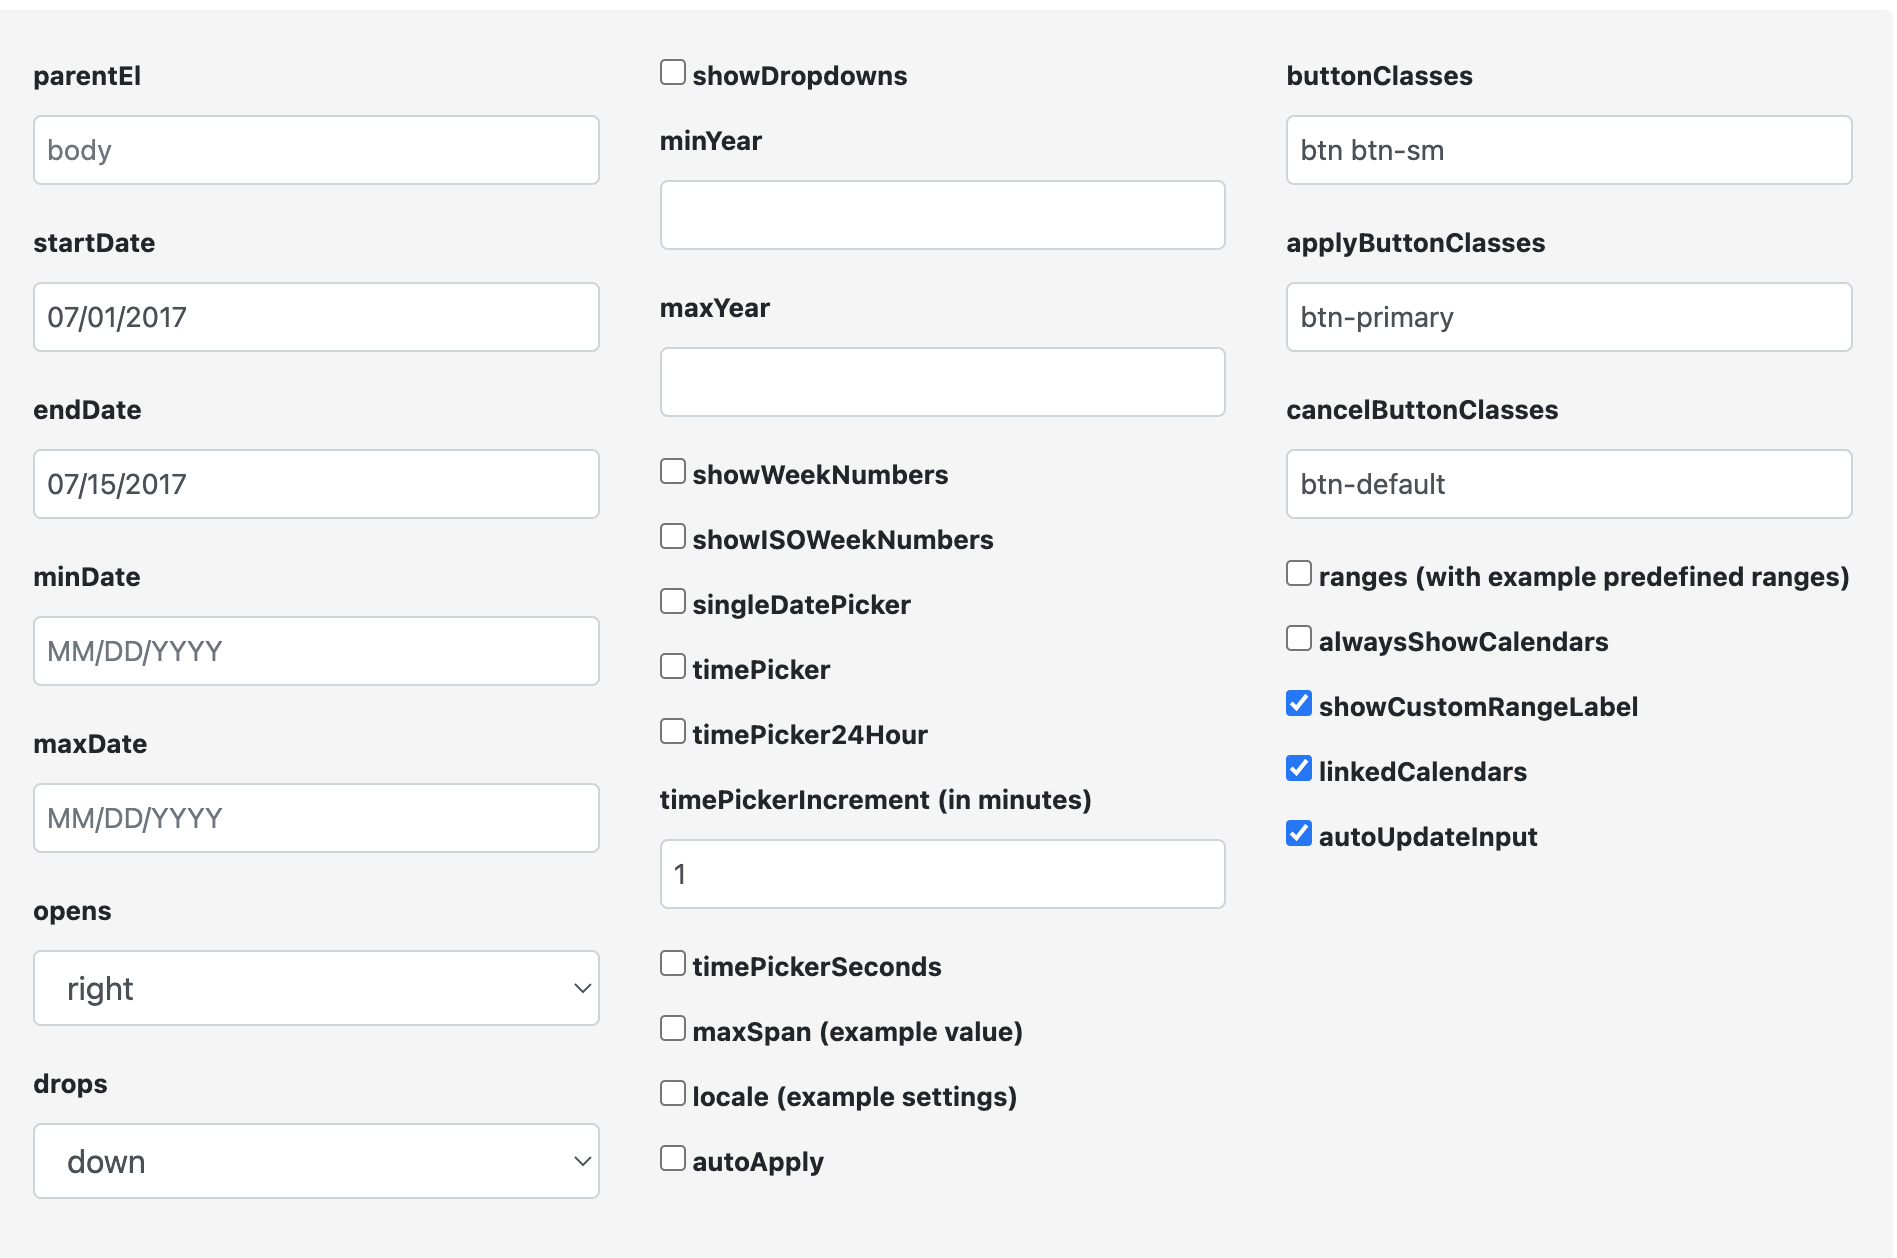
Task: Check the timePicker24Hour box
Action: pos(673,732)
